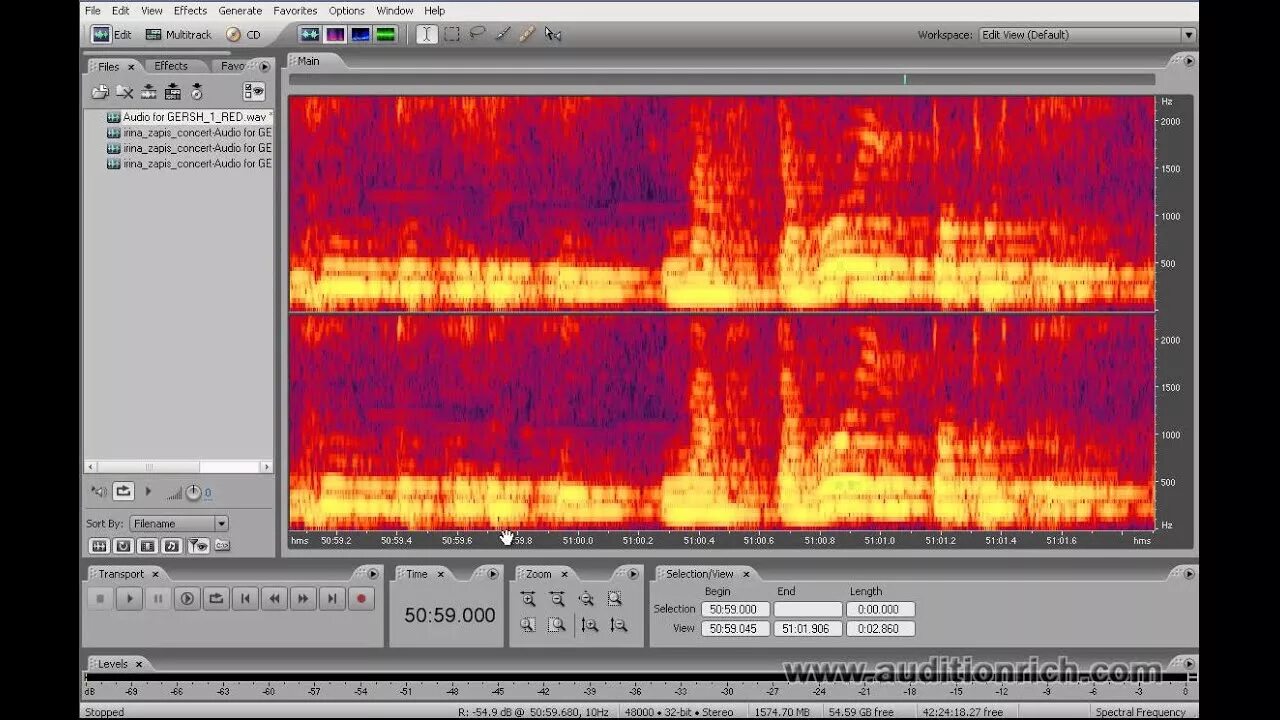
Task: Click Stop in Transport panel
Action: coord(100,599)
